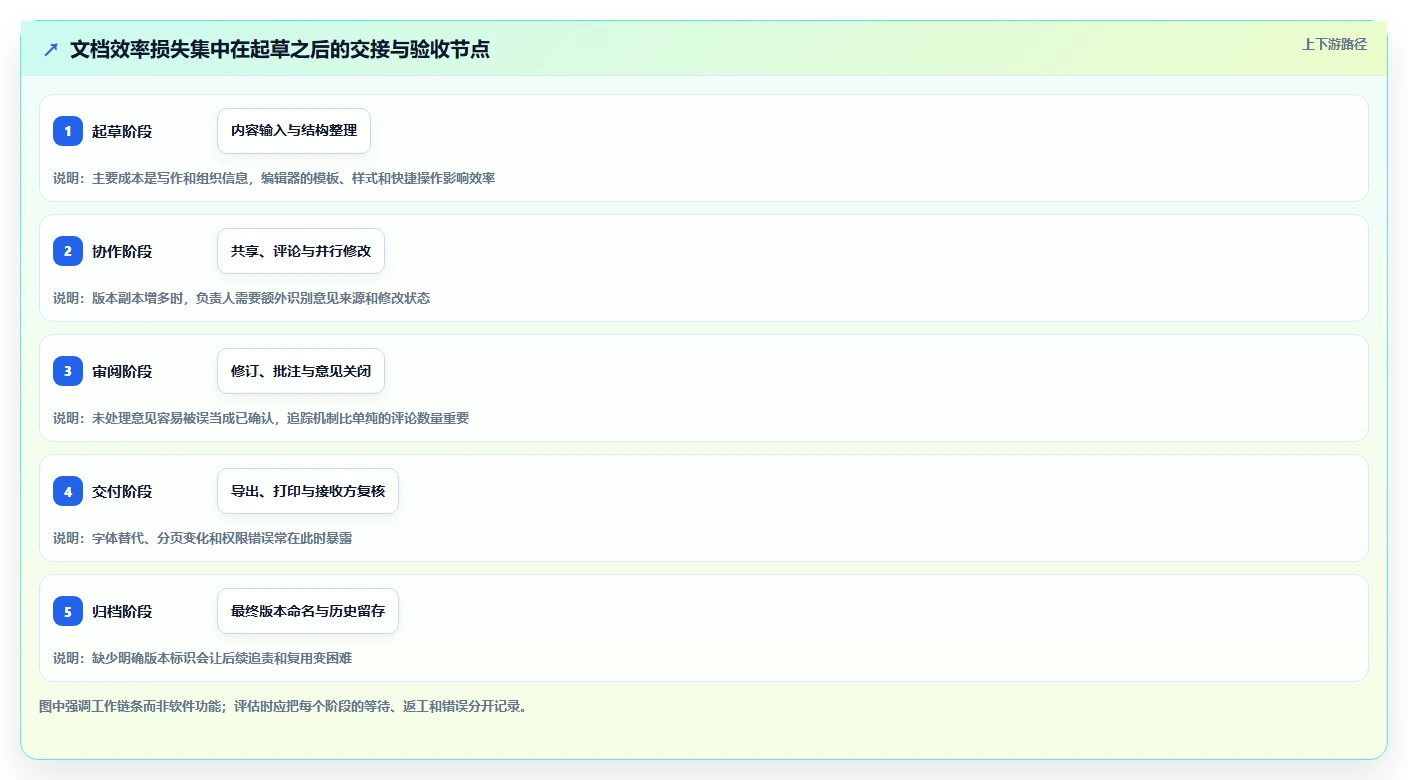Select the 最终版本命名与历史留存 chip
The height and width of the screenshot is (780, 1408).
click(x=308, y=611)
